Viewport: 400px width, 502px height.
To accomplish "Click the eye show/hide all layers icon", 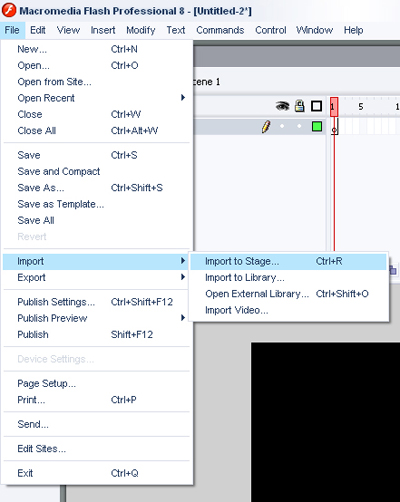I will (282, 106).
